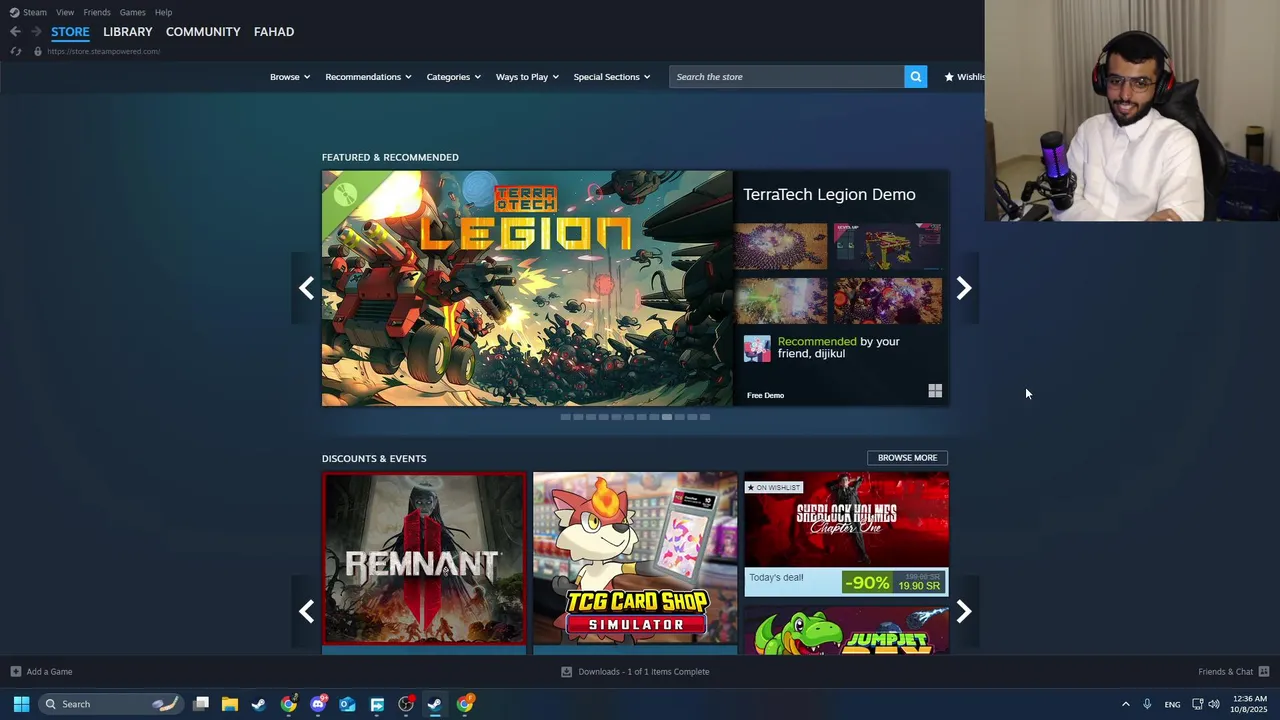Viewport: 1280px width, 720px height.
Task: Focus the Search the store field
Action: [x=787, y=77]
